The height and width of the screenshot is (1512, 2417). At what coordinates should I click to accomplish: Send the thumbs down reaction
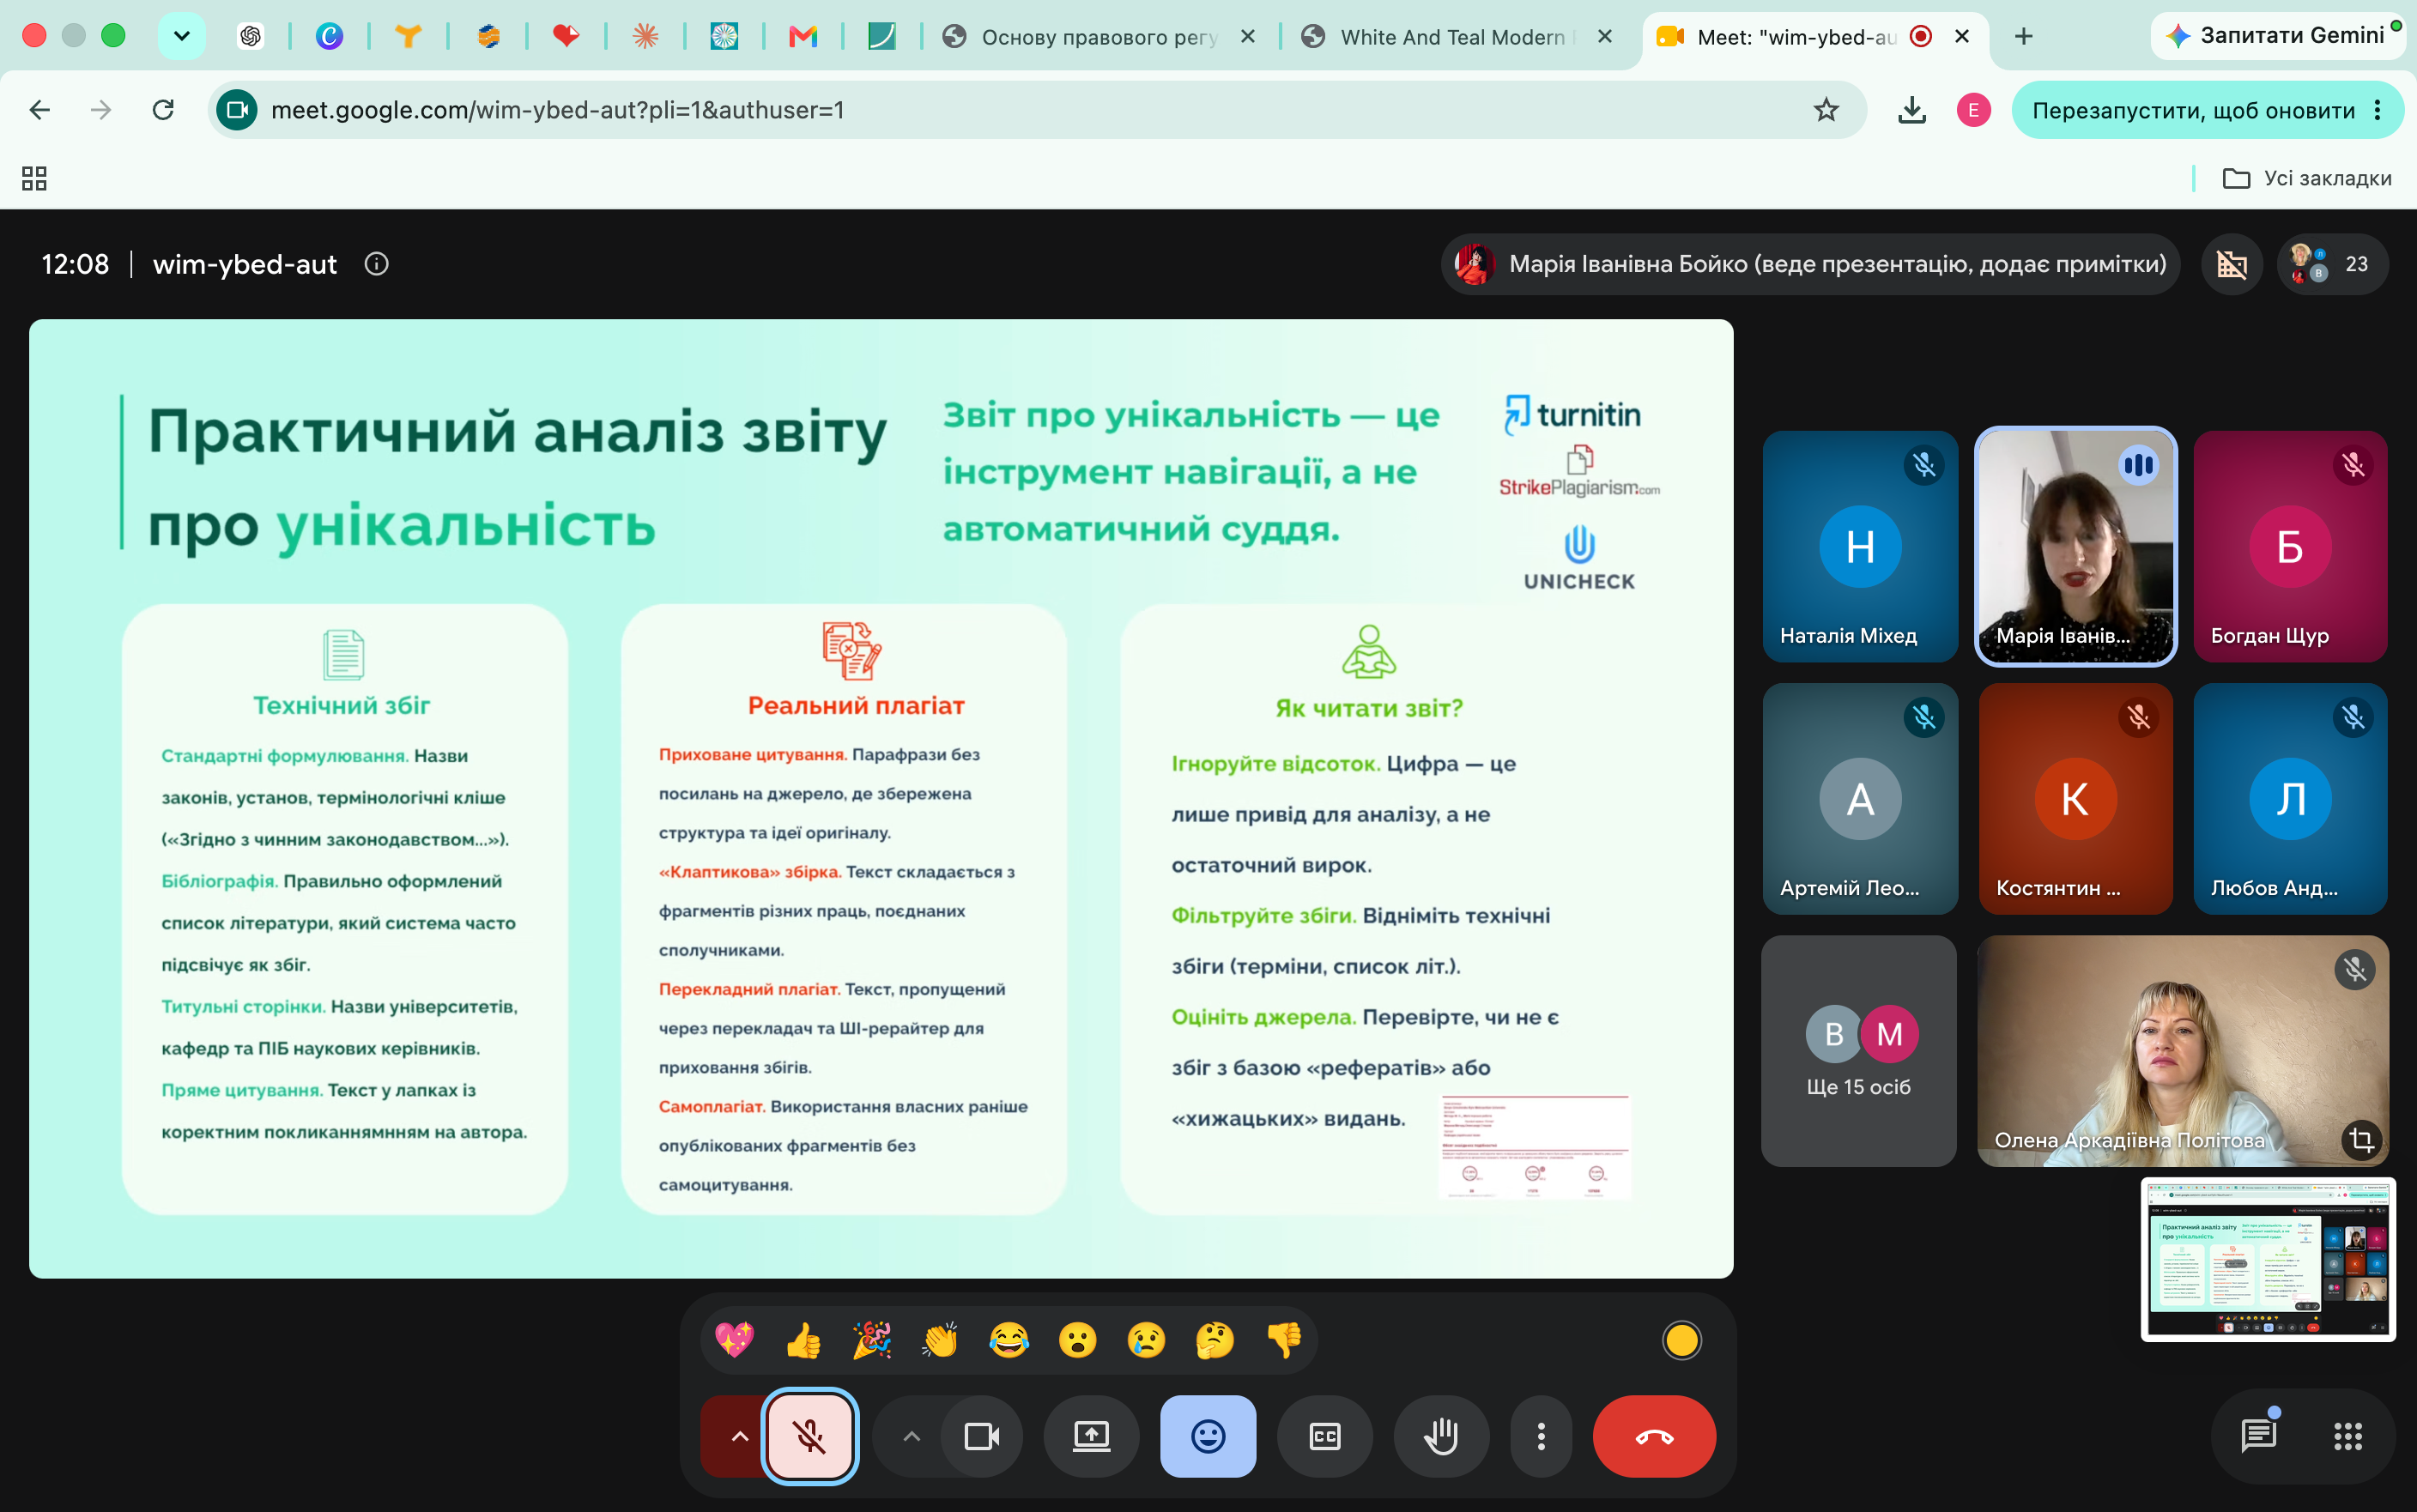pos(1284,1340)
